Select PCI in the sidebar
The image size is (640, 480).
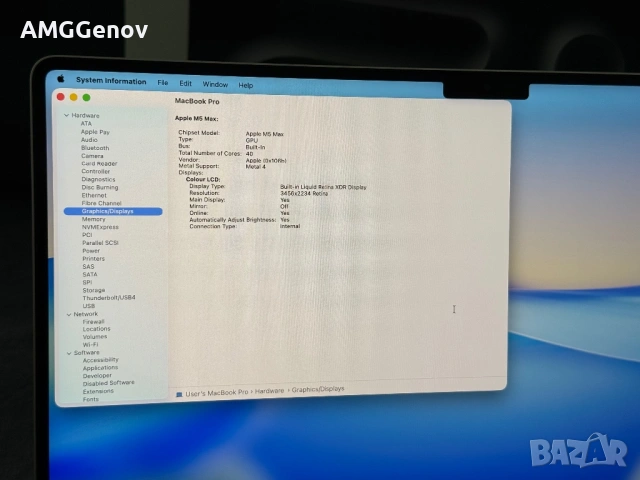pyautogui.click(x=87, y=235)
